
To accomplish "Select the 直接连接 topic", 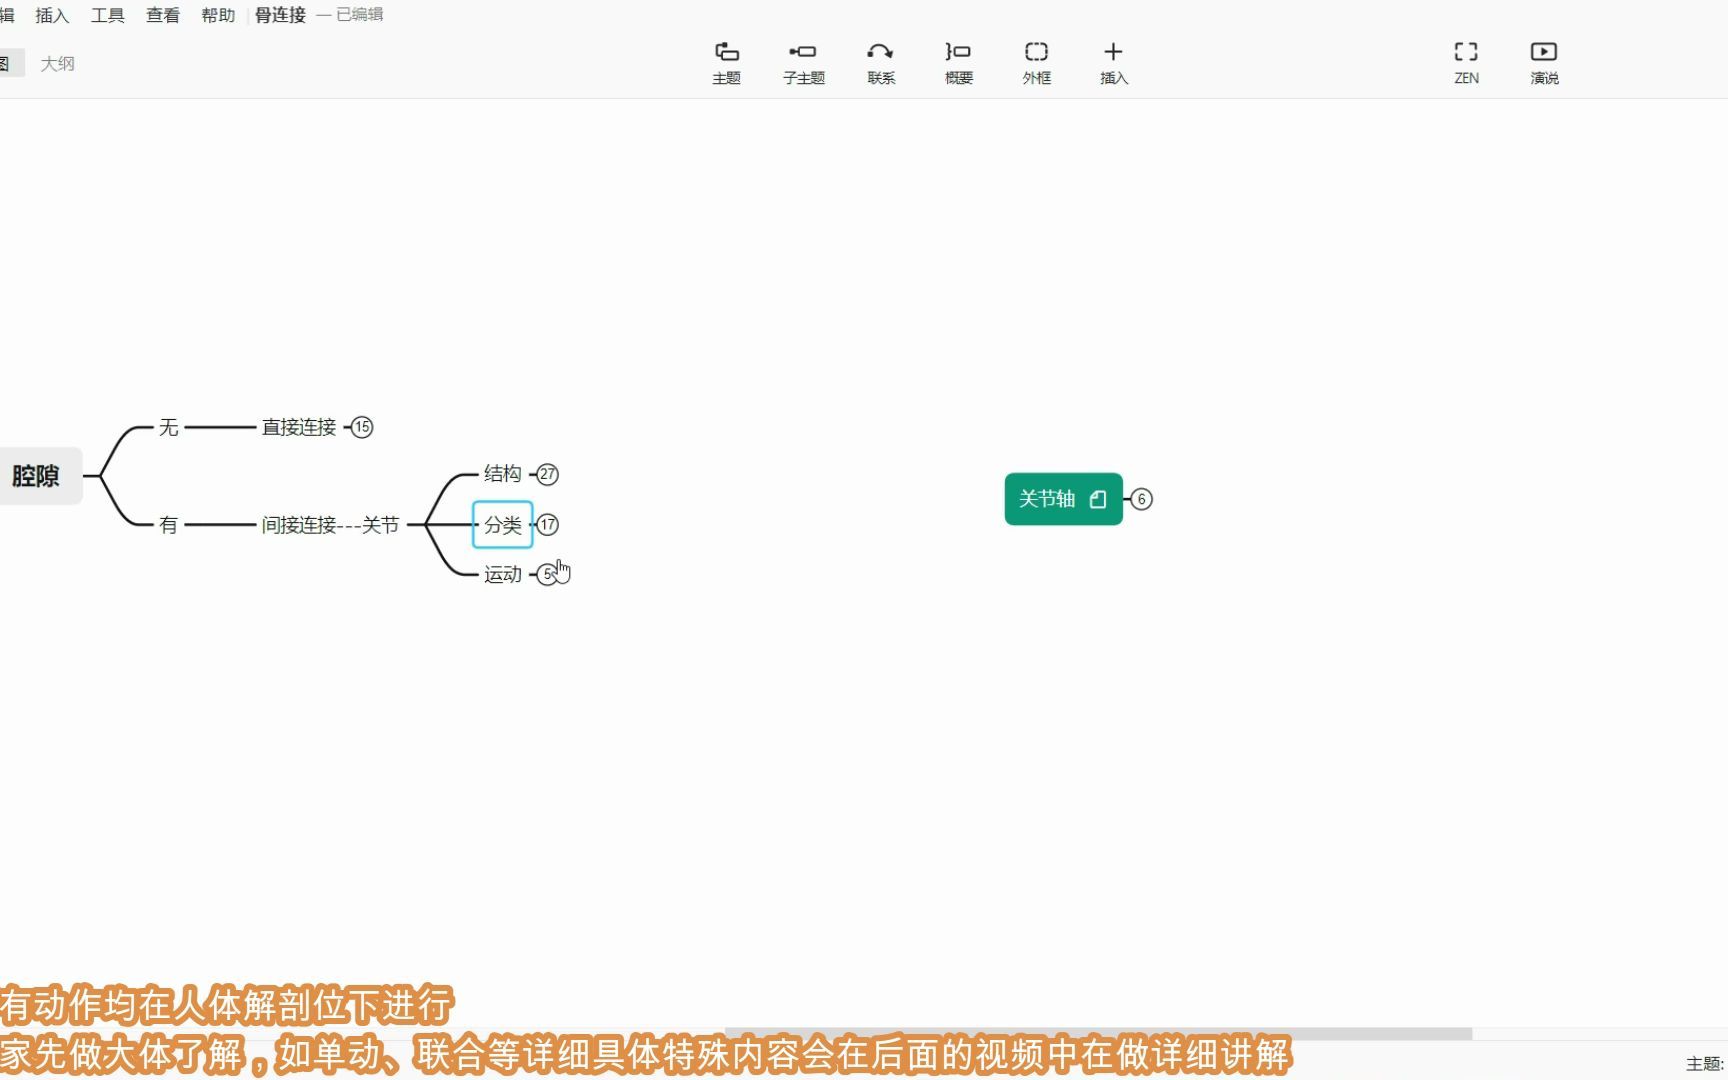I will tap(299, 427).
